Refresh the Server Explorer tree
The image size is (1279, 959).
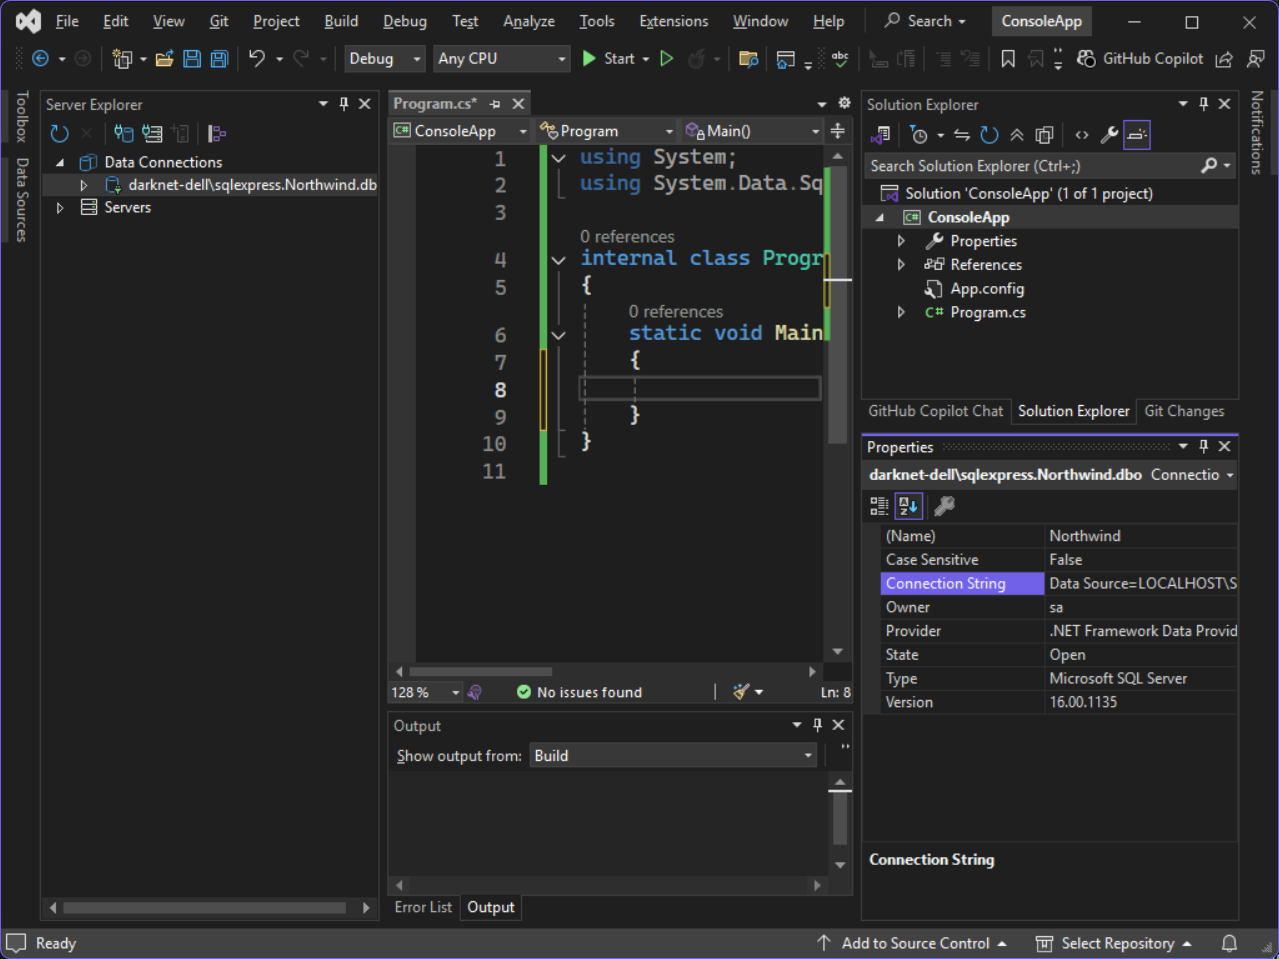point(60,133)
